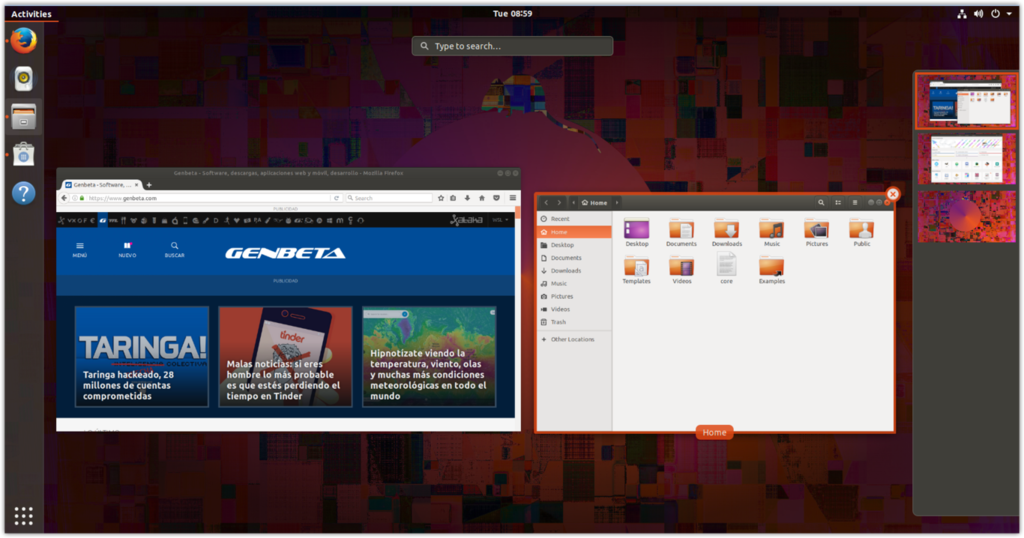Select the Documents folder icon in Home
This screenshot has height=538, width=1024.
point(681,230)
